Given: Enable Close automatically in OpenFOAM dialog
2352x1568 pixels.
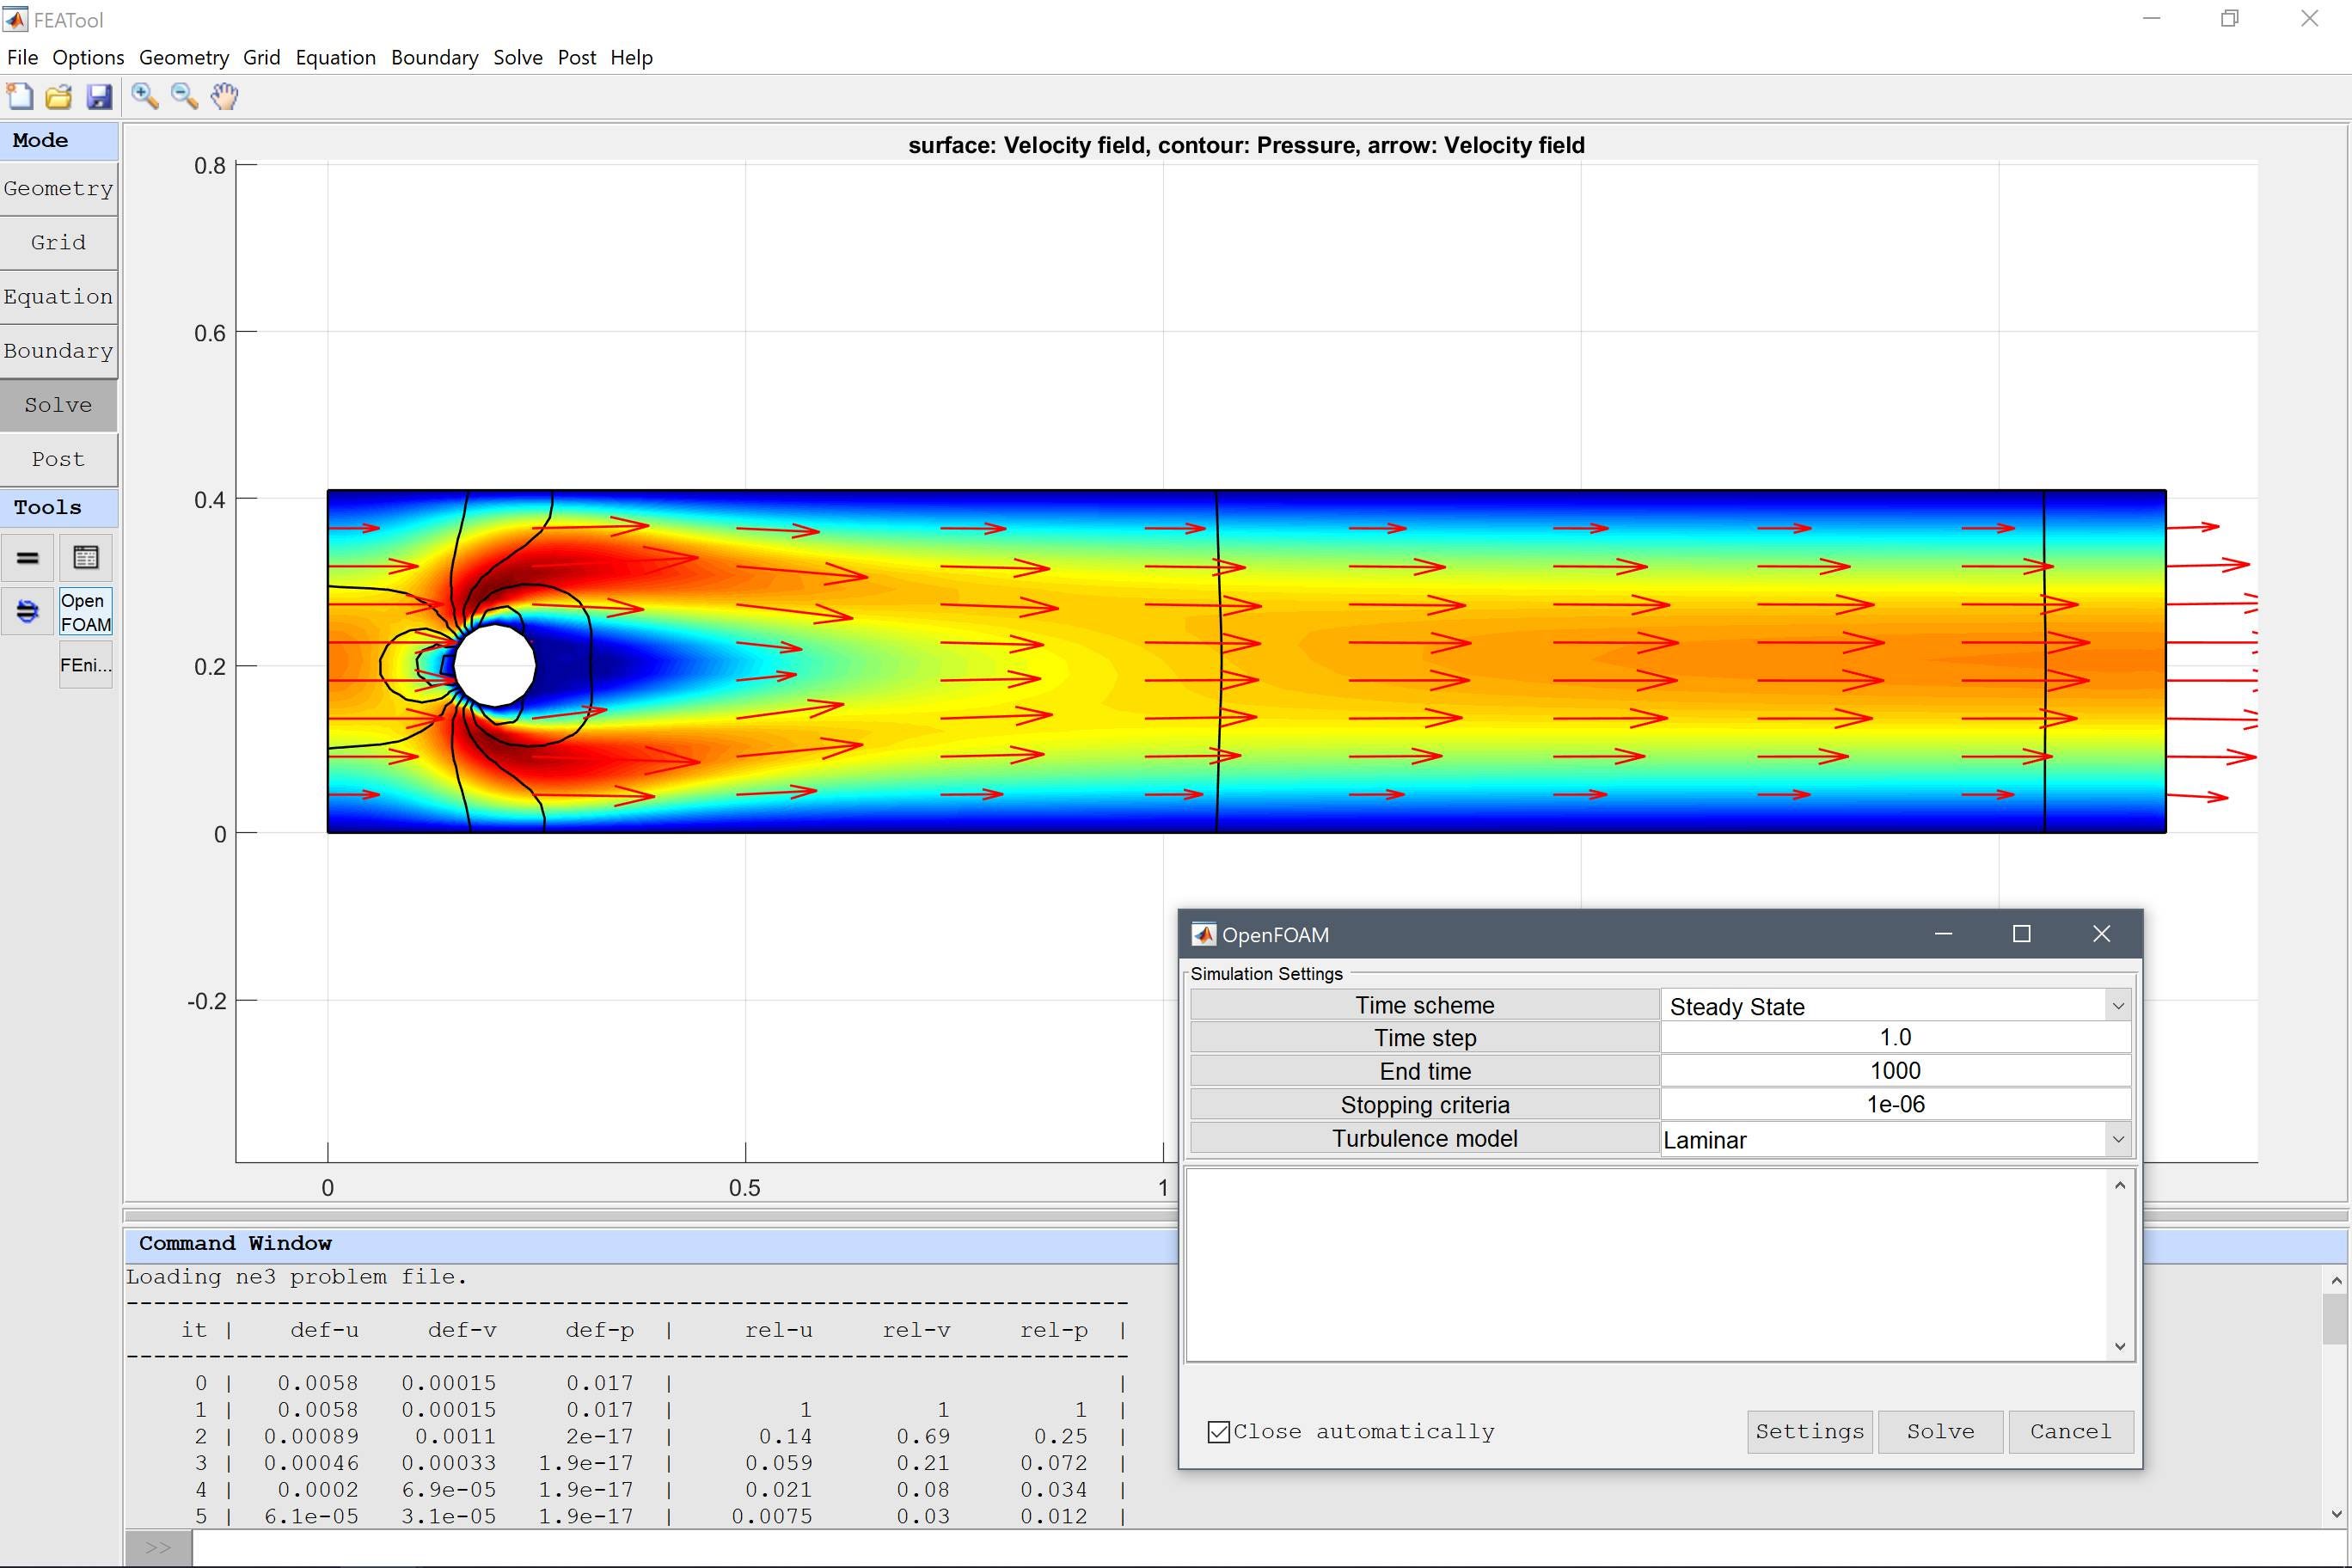Looking at the screenshot, I should point(1217,1431).
